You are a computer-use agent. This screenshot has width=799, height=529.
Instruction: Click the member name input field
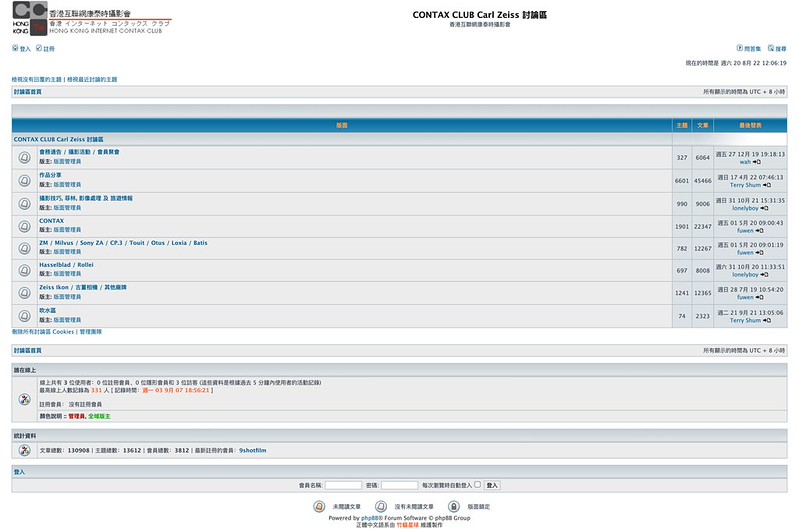343,485
